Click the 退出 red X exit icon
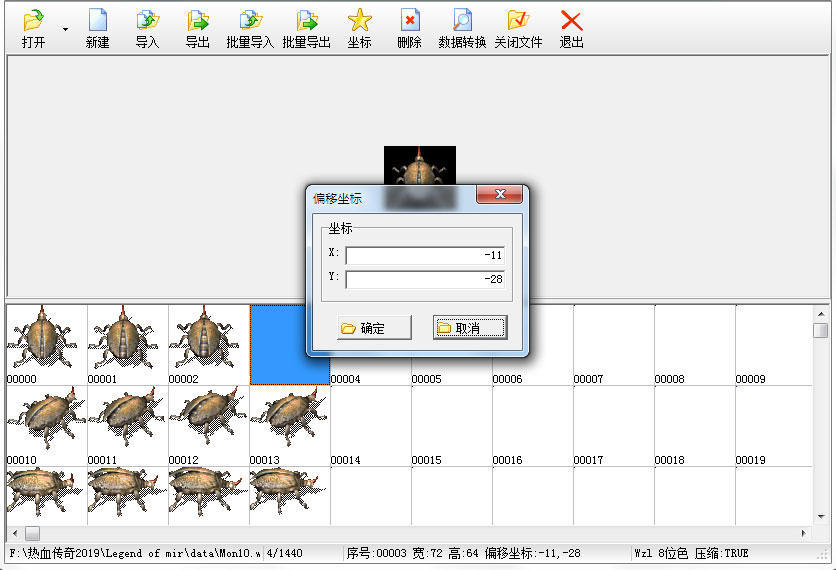The image size is (836, 570). click(571, 22)
